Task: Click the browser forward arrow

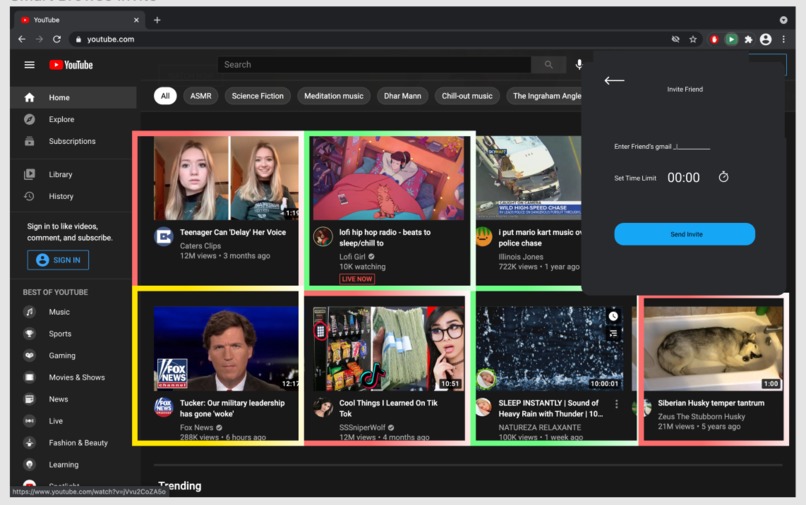Action: pyautogui.click(x=39, y=39)
